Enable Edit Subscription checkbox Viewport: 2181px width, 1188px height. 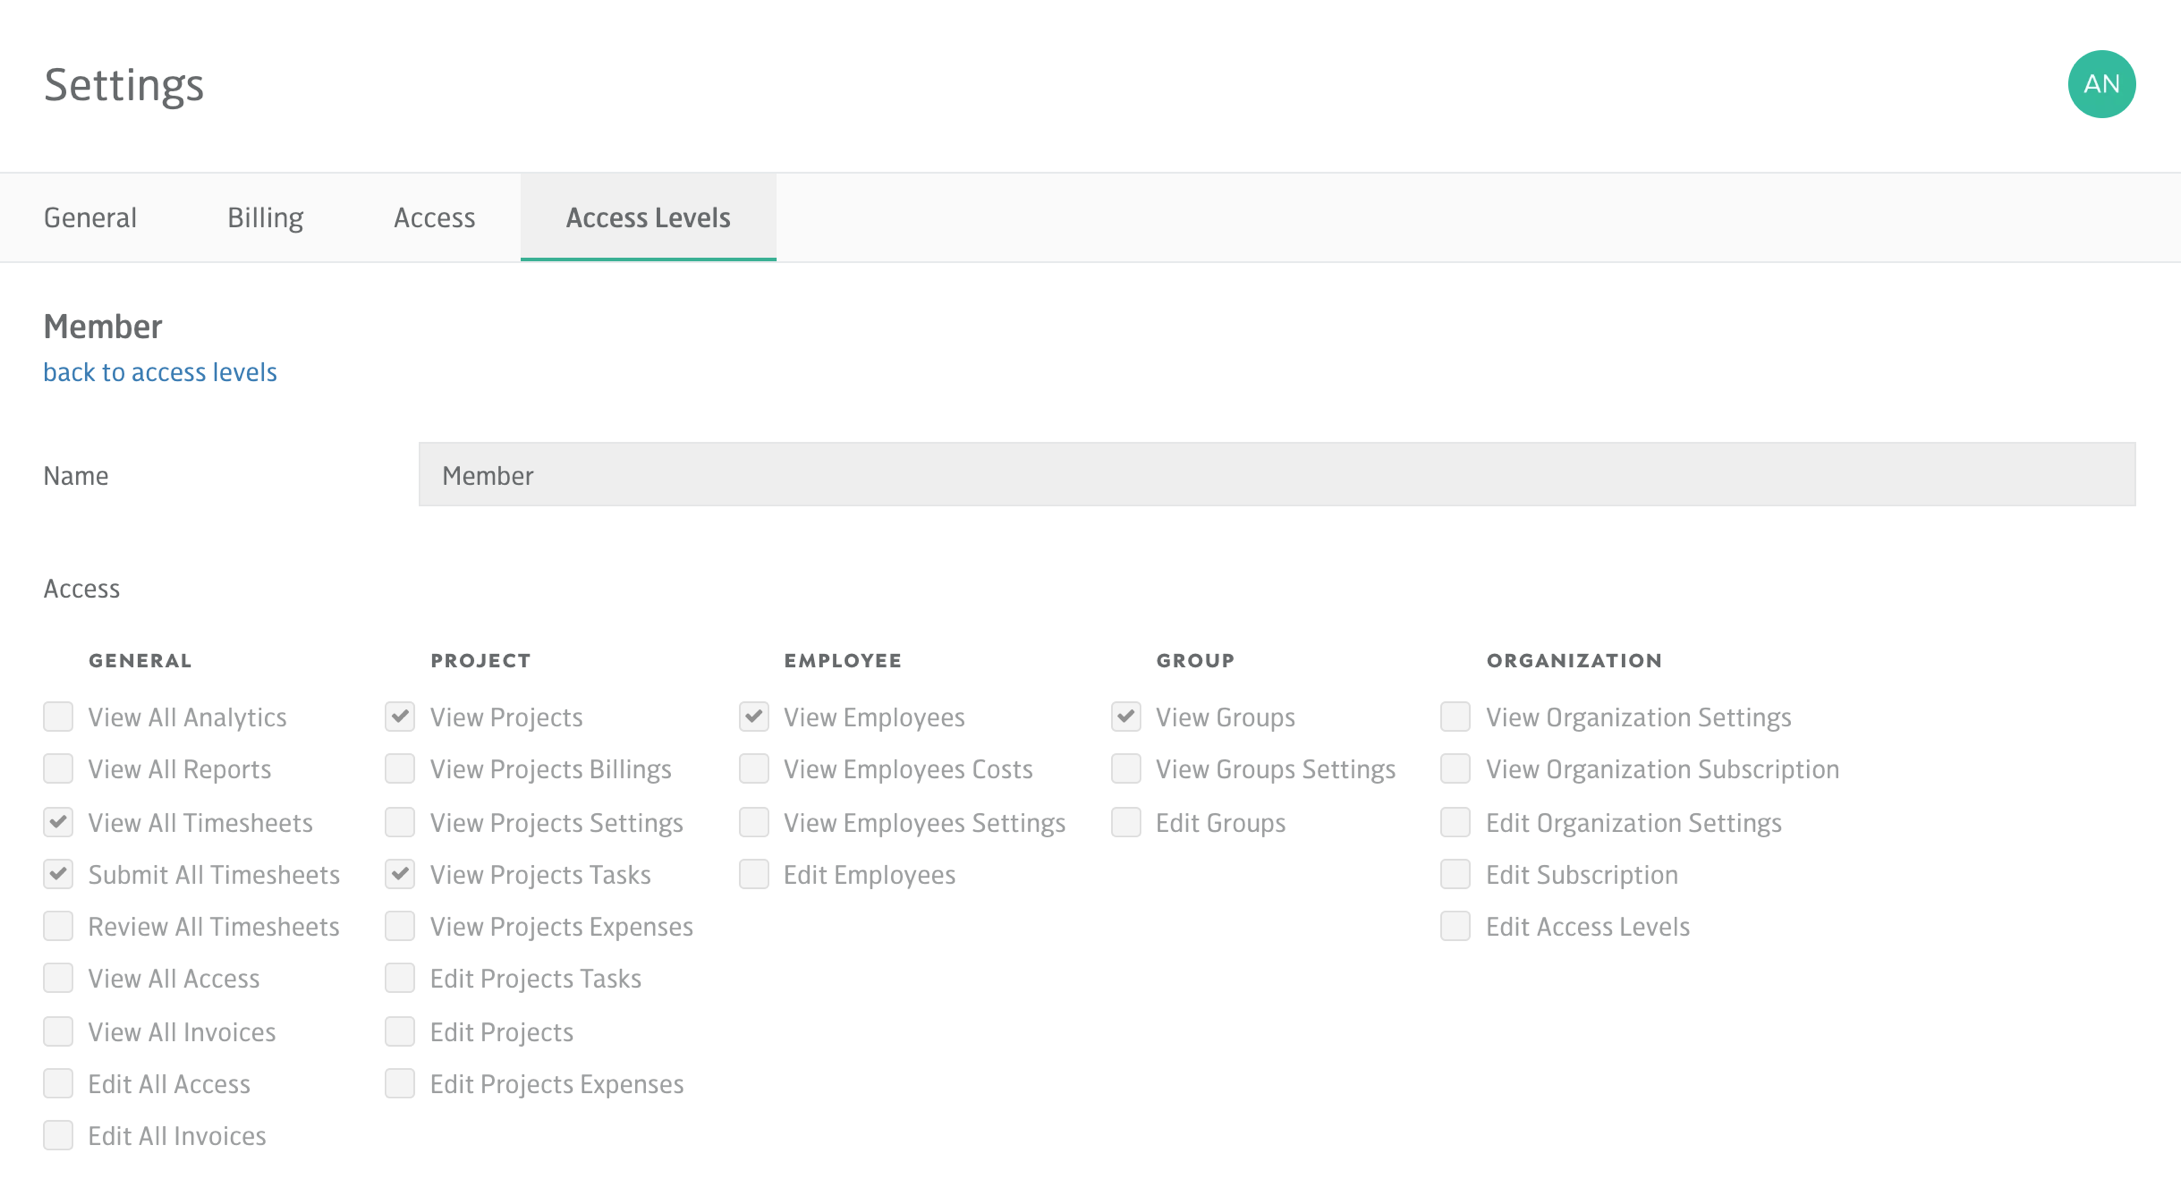[1456, 874]
